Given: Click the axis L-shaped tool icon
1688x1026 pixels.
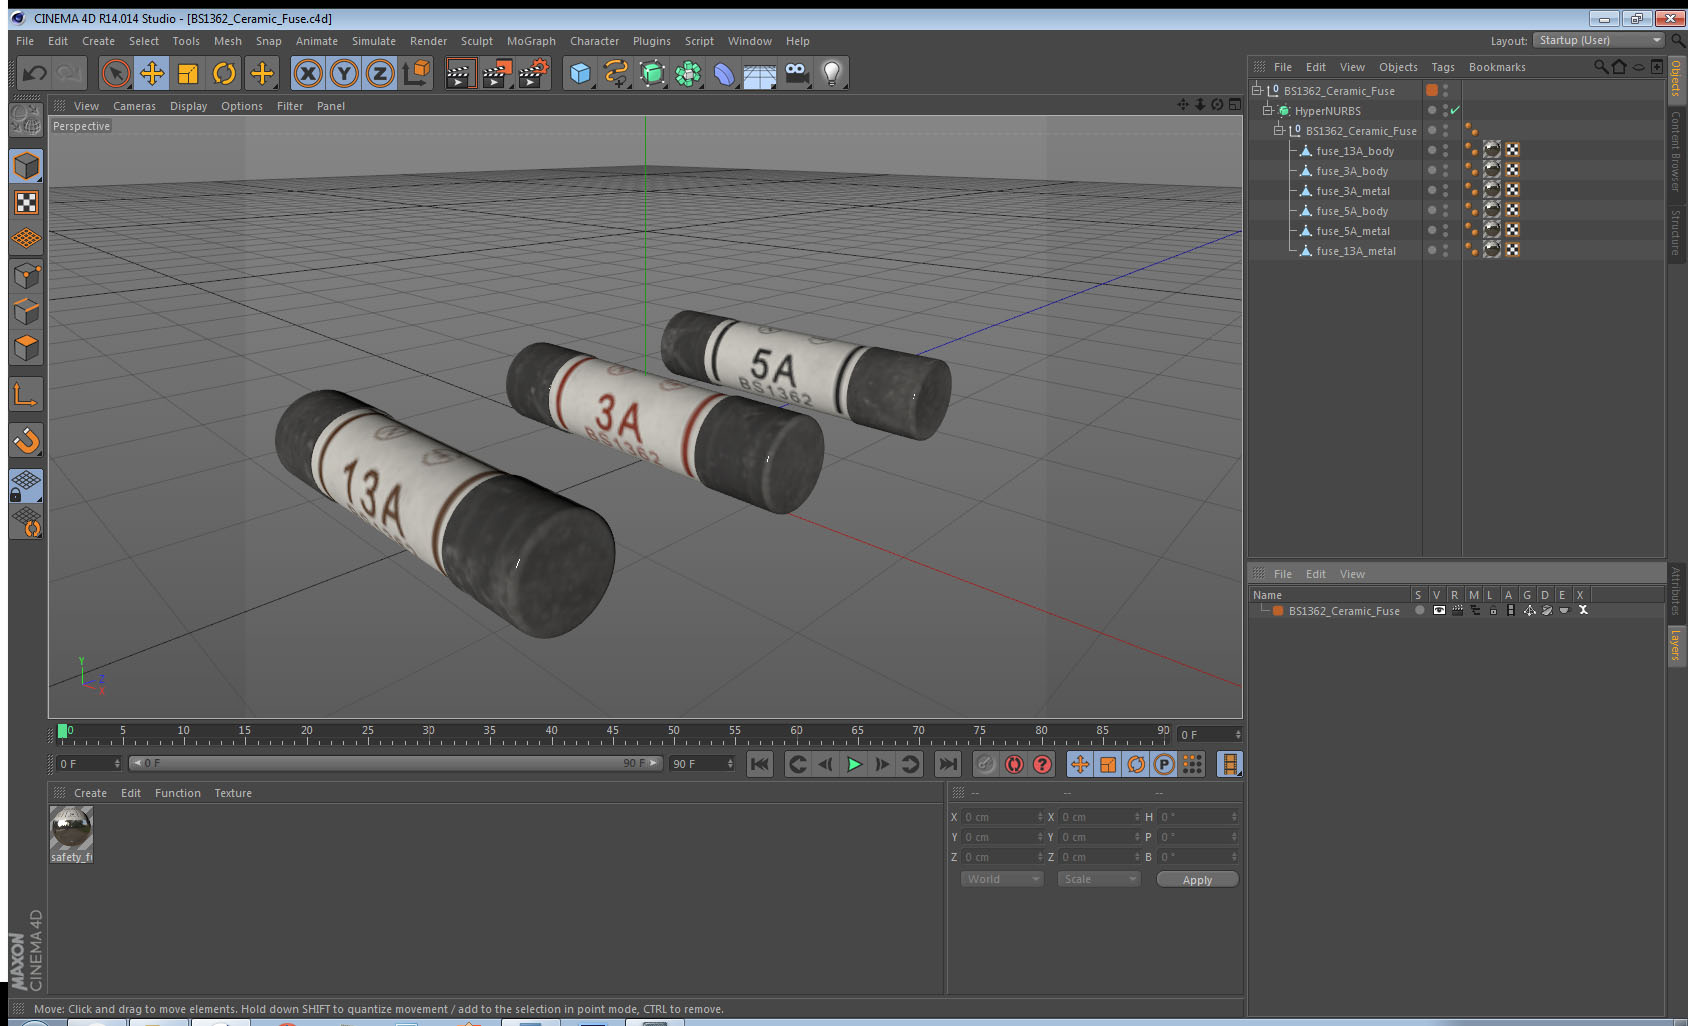Looking at the screenshot, I should point(26,395).
